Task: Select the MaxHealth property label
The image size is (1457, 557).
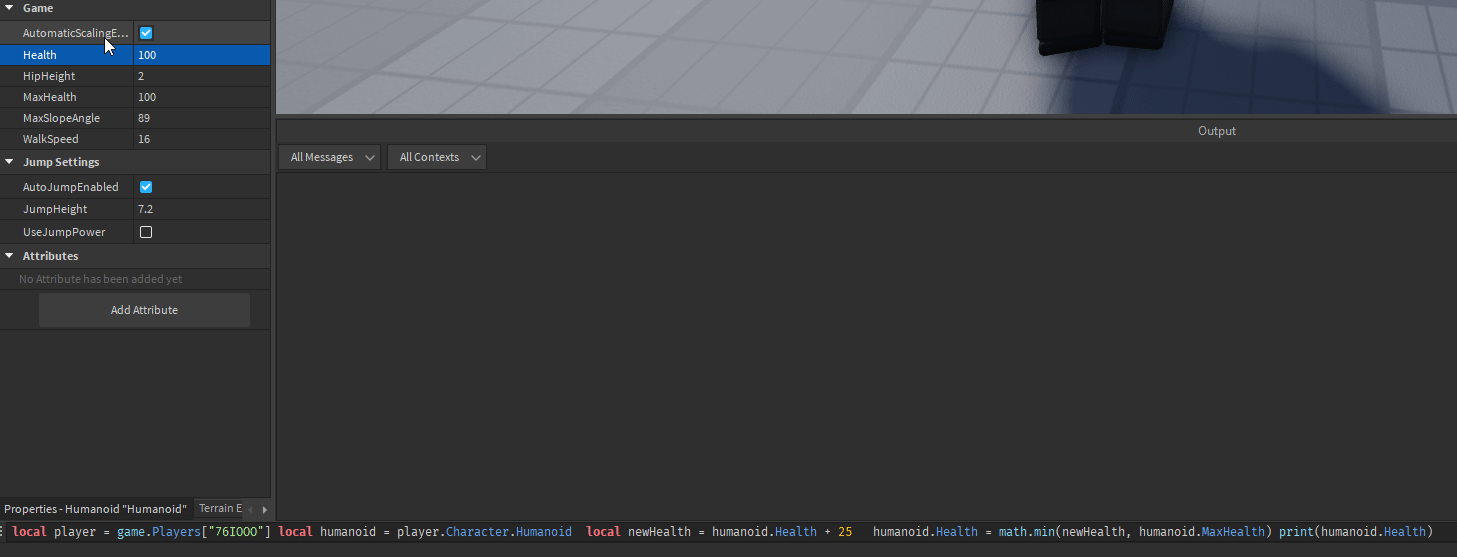Action: [50, 97]
